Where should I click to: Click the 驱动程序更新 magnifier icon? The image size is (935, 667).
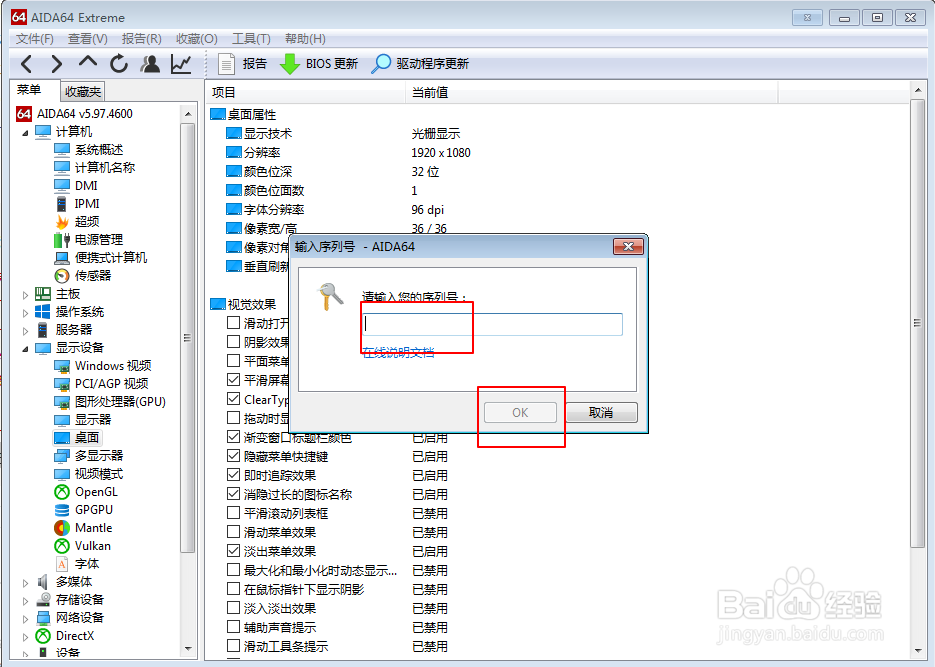[381, 64]
